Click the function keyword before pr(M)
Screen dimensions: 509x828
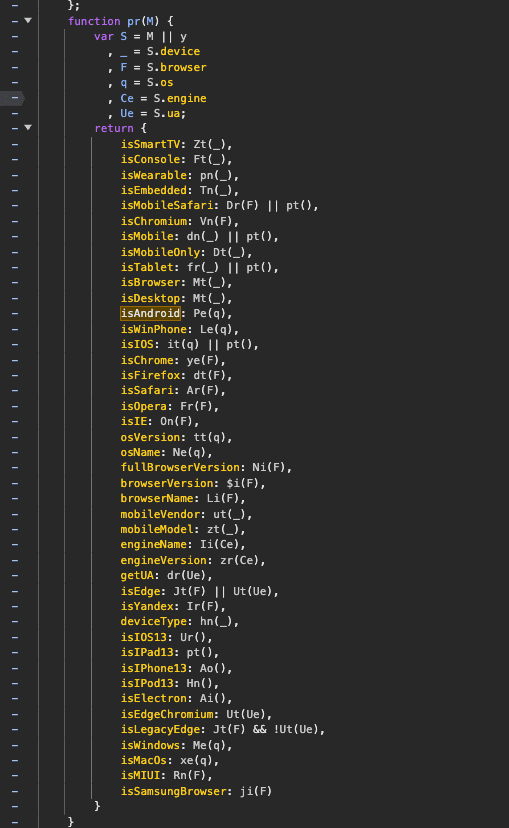(x=94, y=21)
